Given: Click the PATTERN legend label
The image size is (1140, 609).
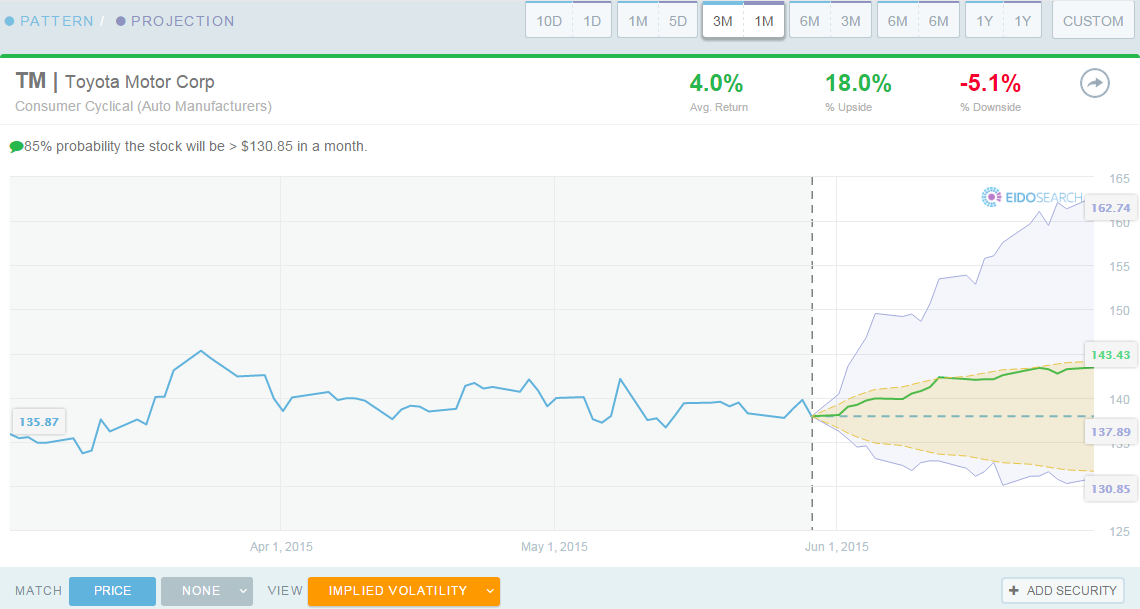Looking at the screenshot, I should 57,21.
